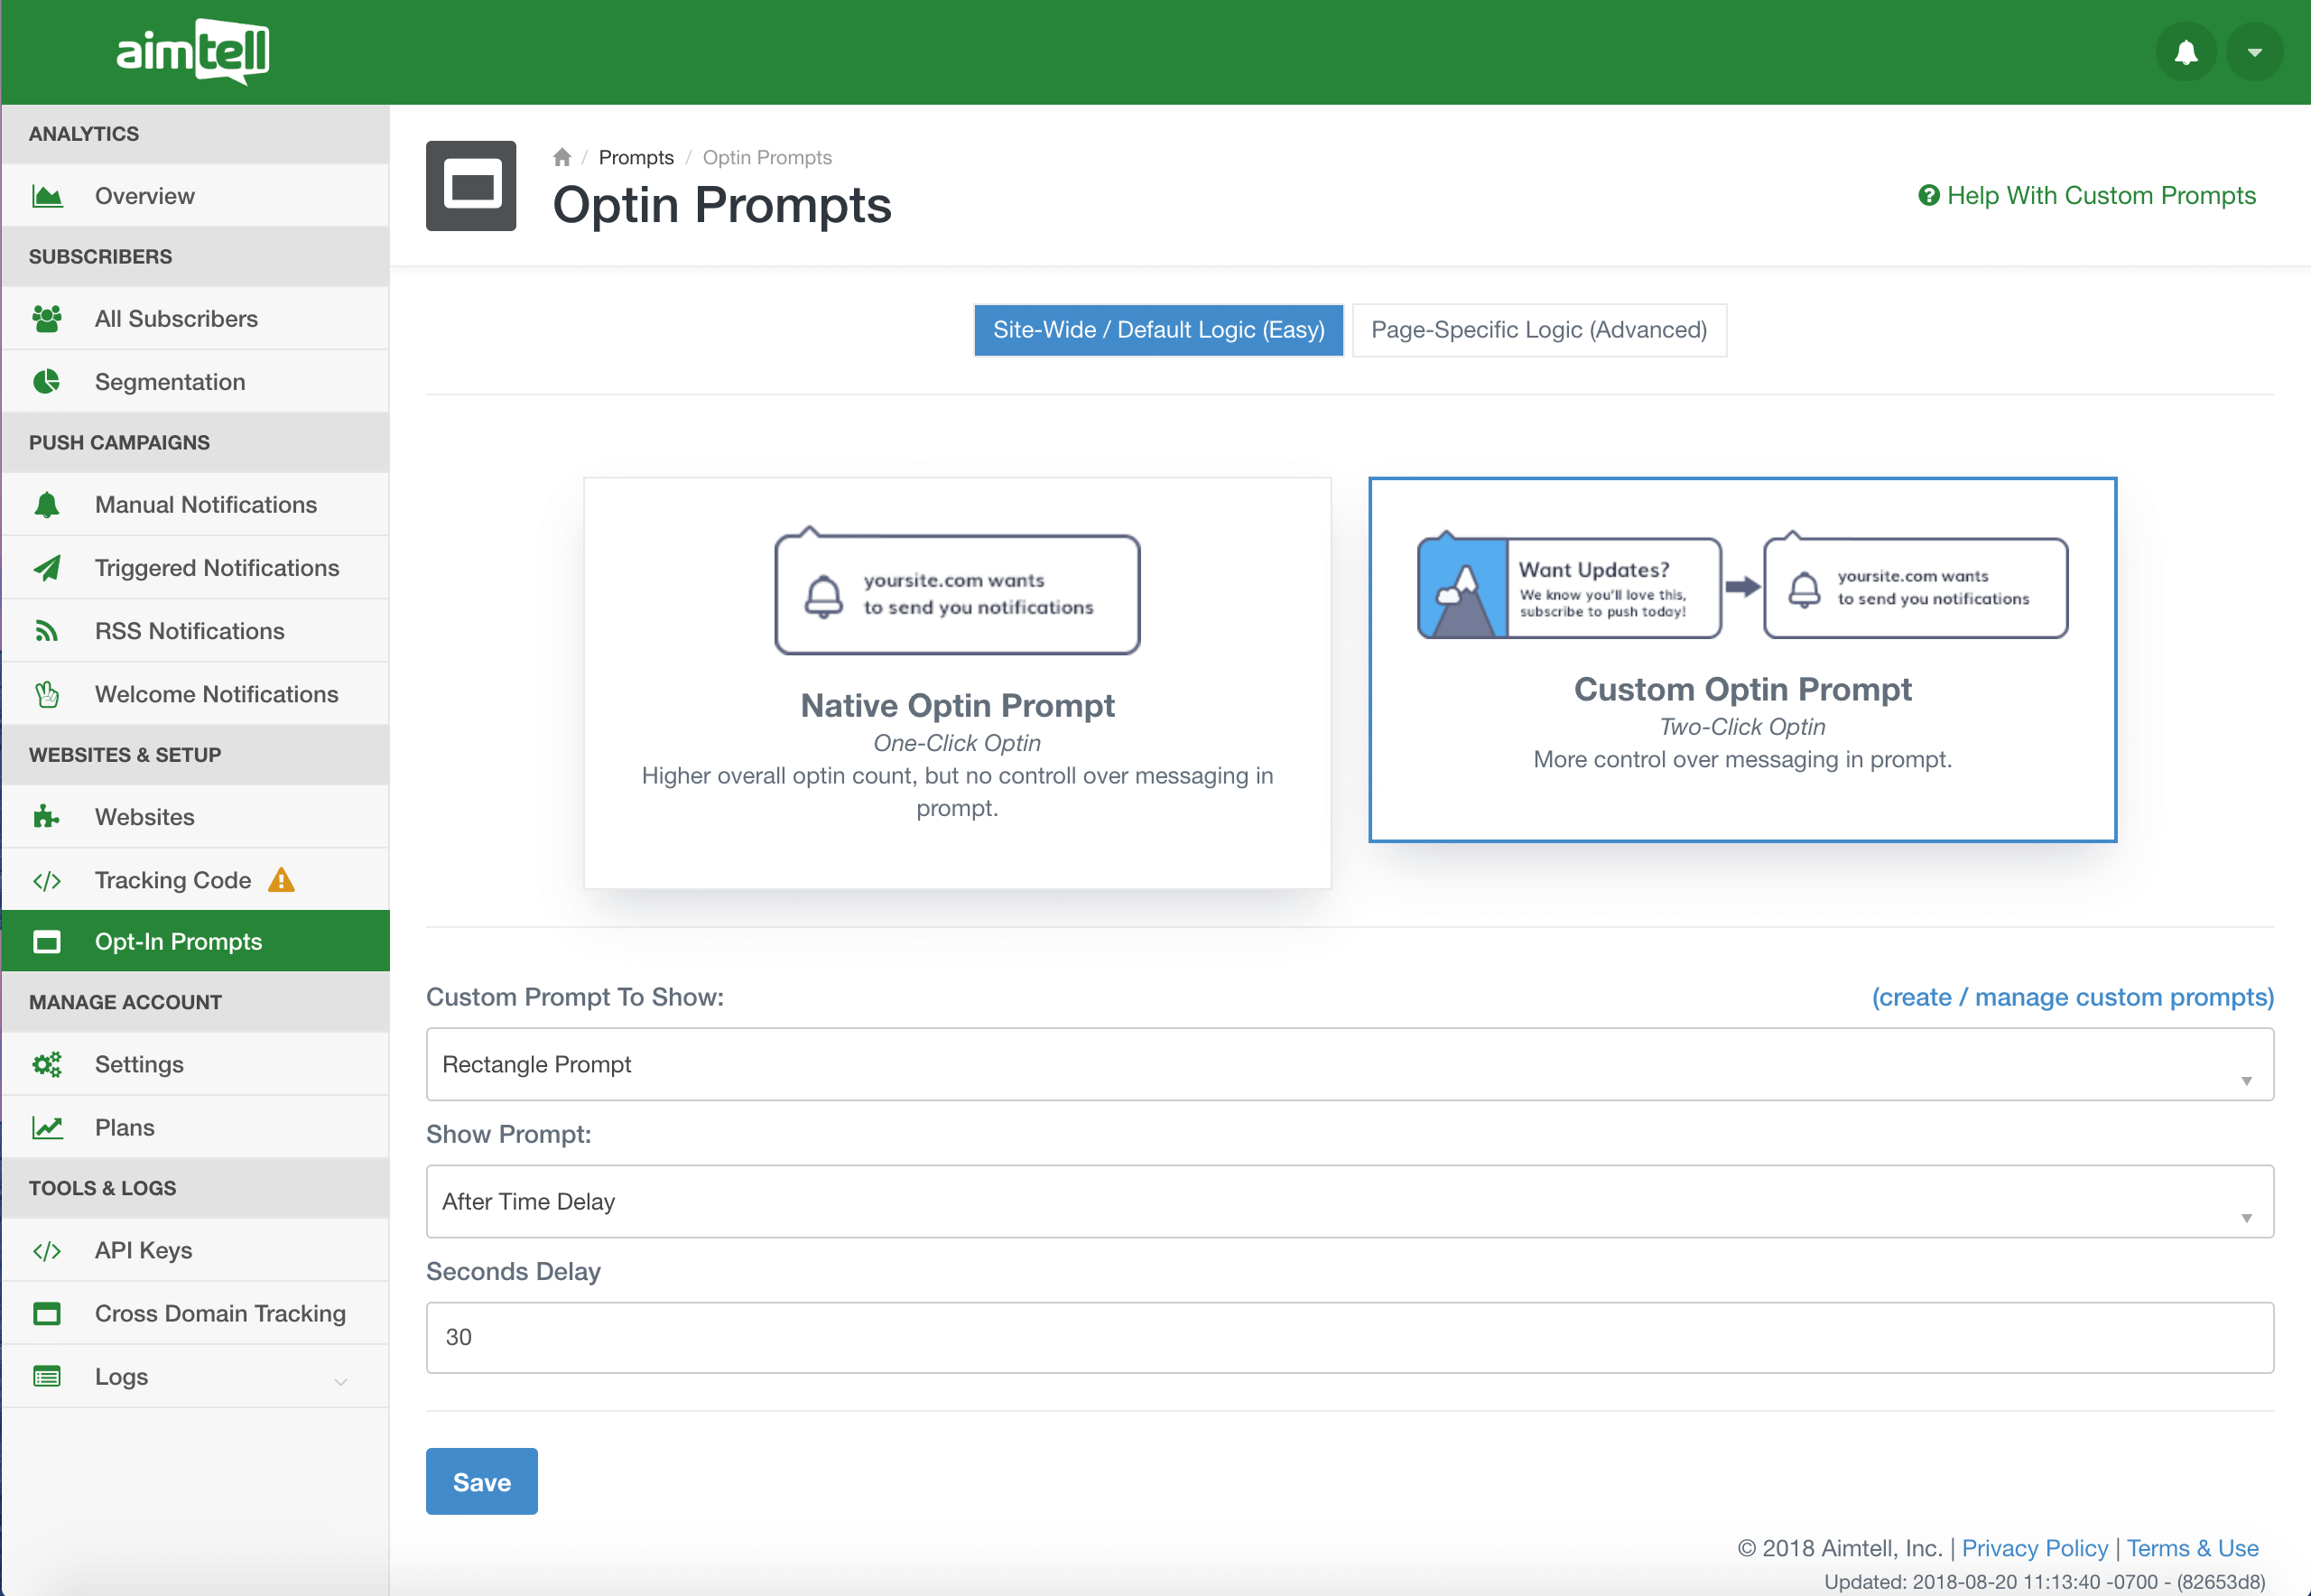This screenshot has height=1596, width=2311.
Task: Click the native prompt preview illustration
Action: (957, 591)
